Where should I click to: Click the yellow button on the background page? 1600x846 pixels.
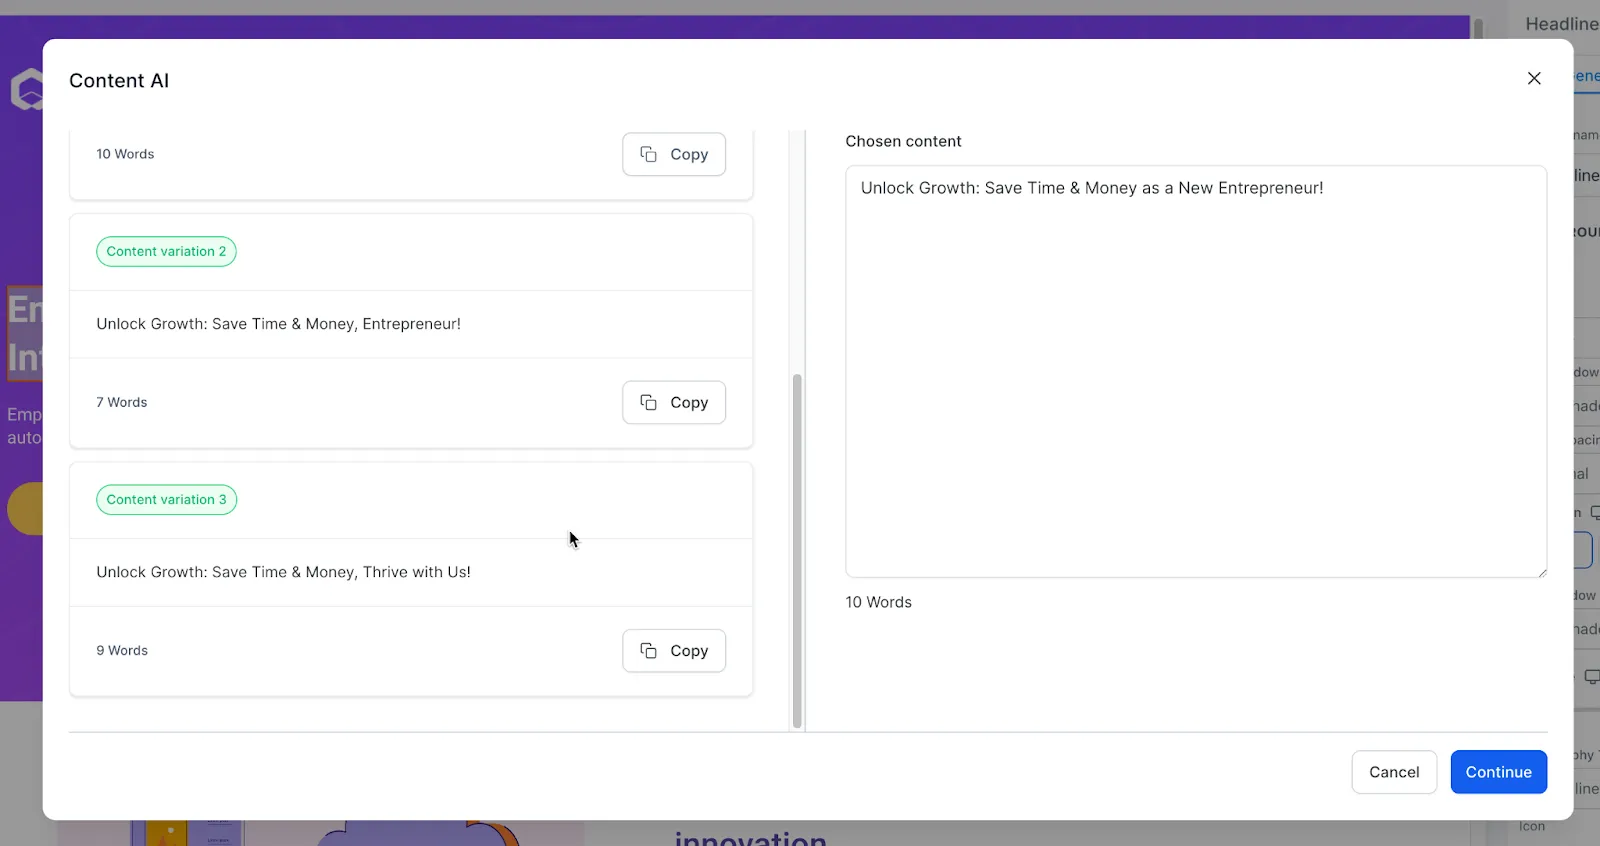click(x=25, y=509)
